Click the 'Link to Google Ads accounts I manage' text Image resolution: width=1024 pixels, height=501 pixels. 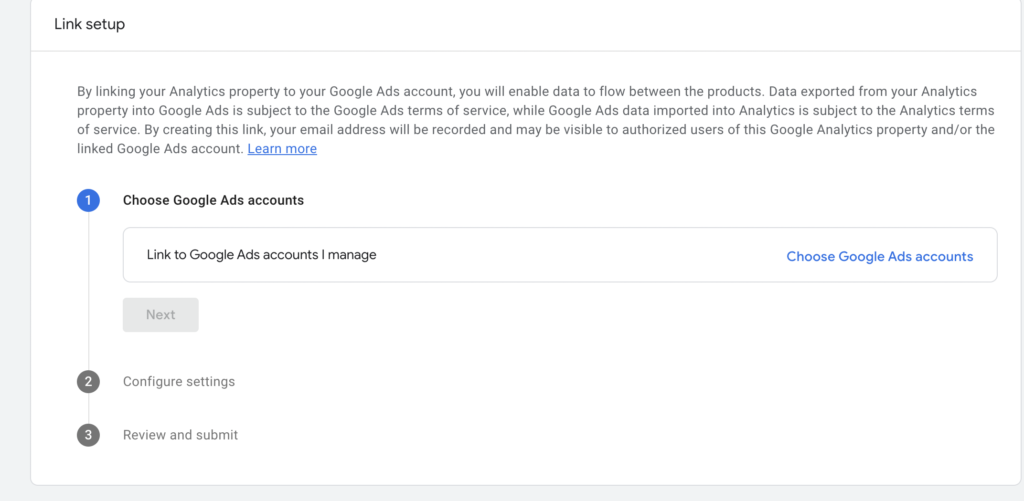coord(261,255)
